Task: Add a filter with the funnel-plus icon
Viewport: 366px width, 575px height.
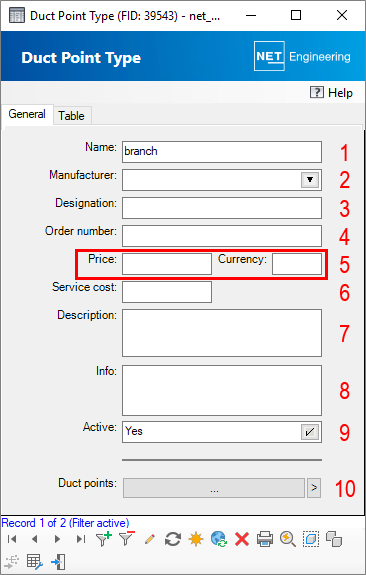Action: point(104,539)
